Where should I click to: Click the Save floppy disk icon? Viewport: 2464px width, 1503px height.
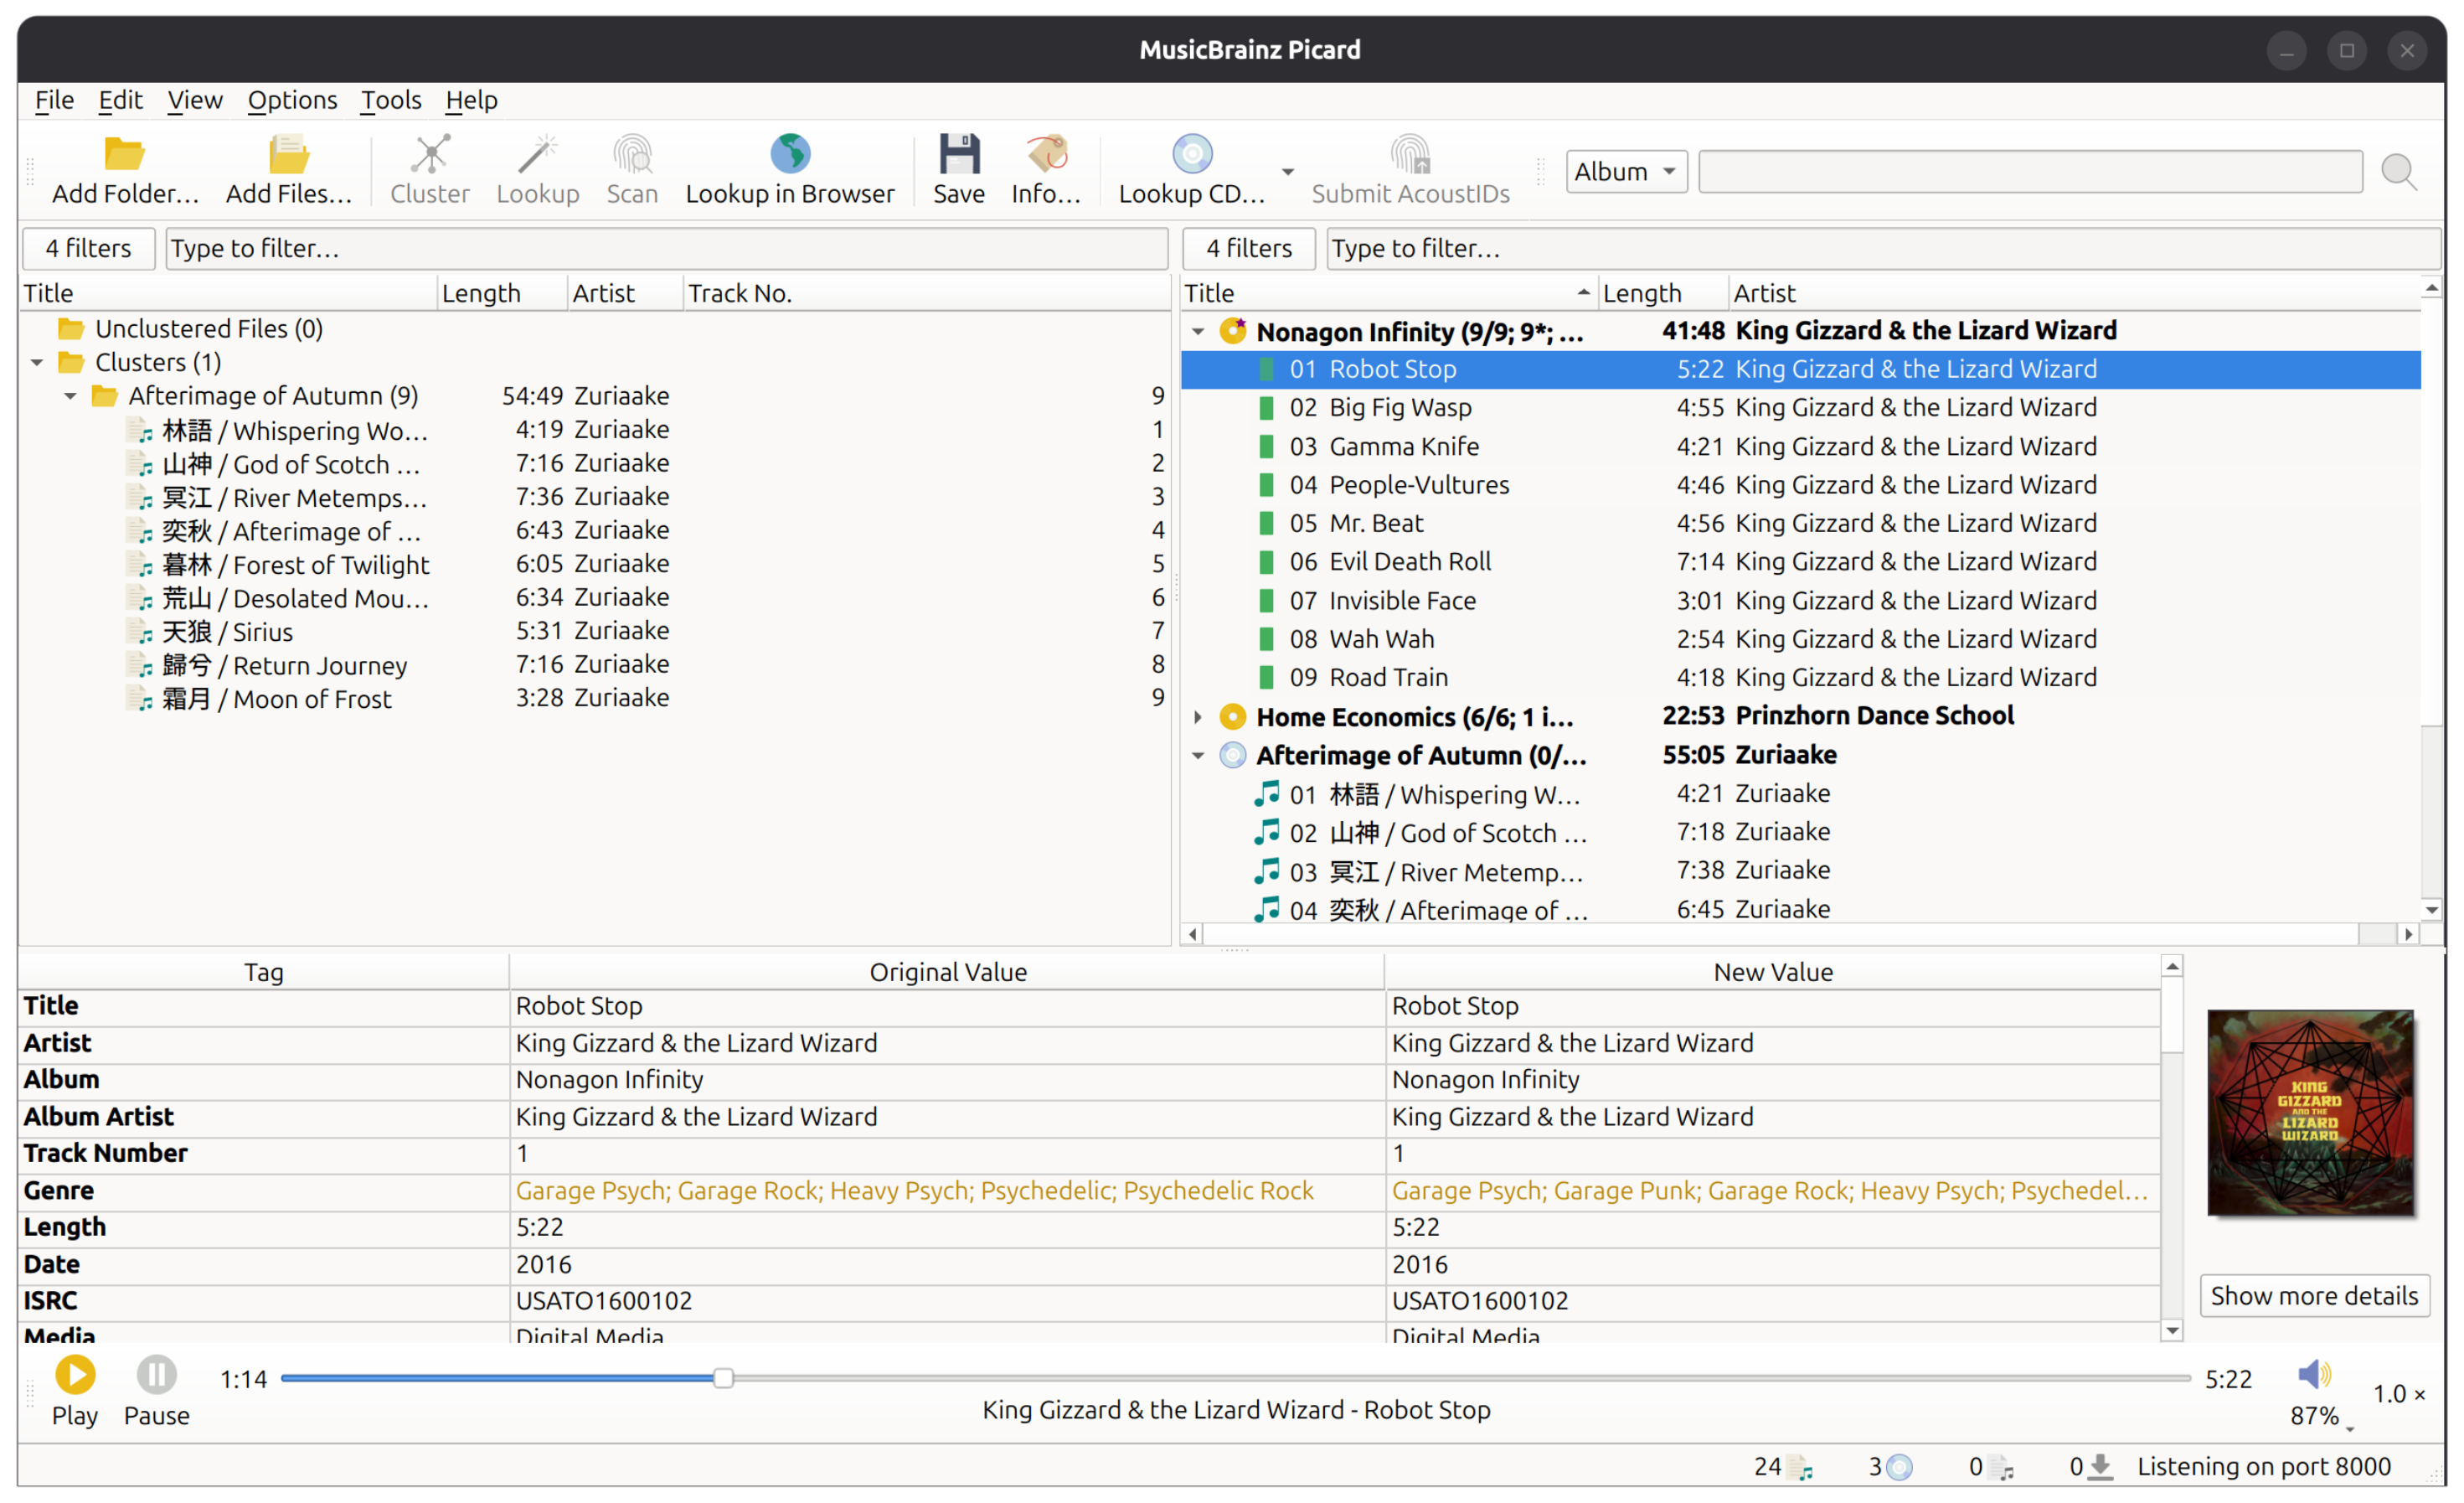point(959,154)
